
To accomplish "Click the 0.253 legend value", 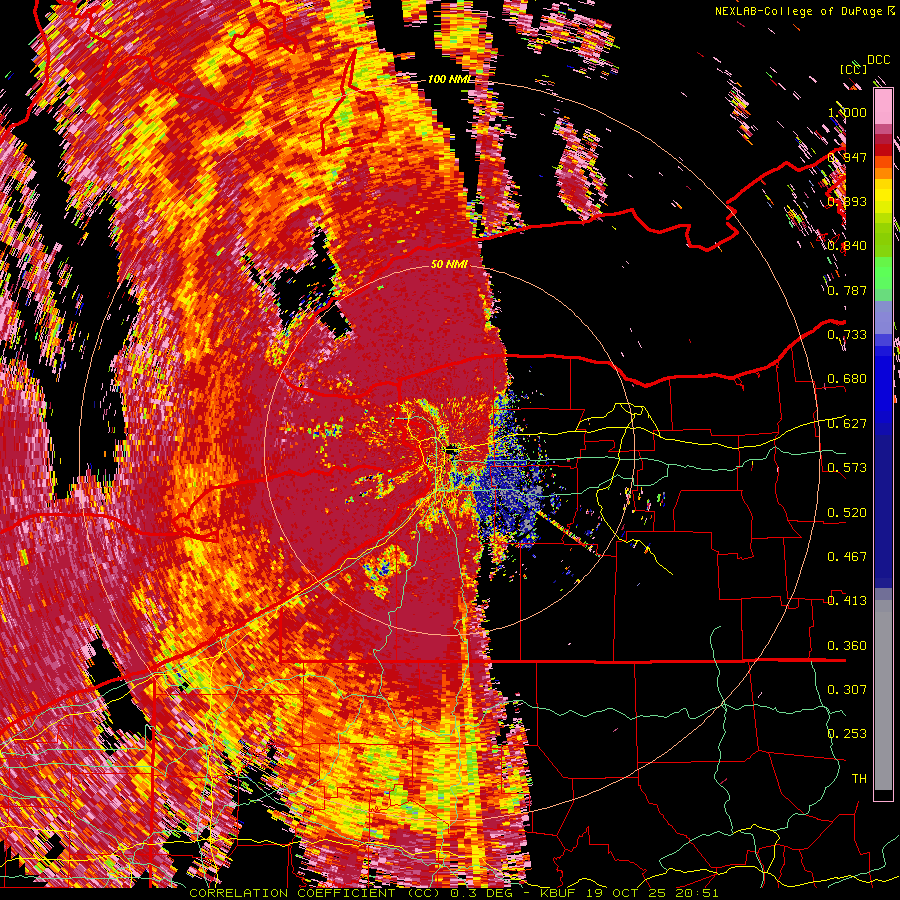I will [x=847, y=734].
